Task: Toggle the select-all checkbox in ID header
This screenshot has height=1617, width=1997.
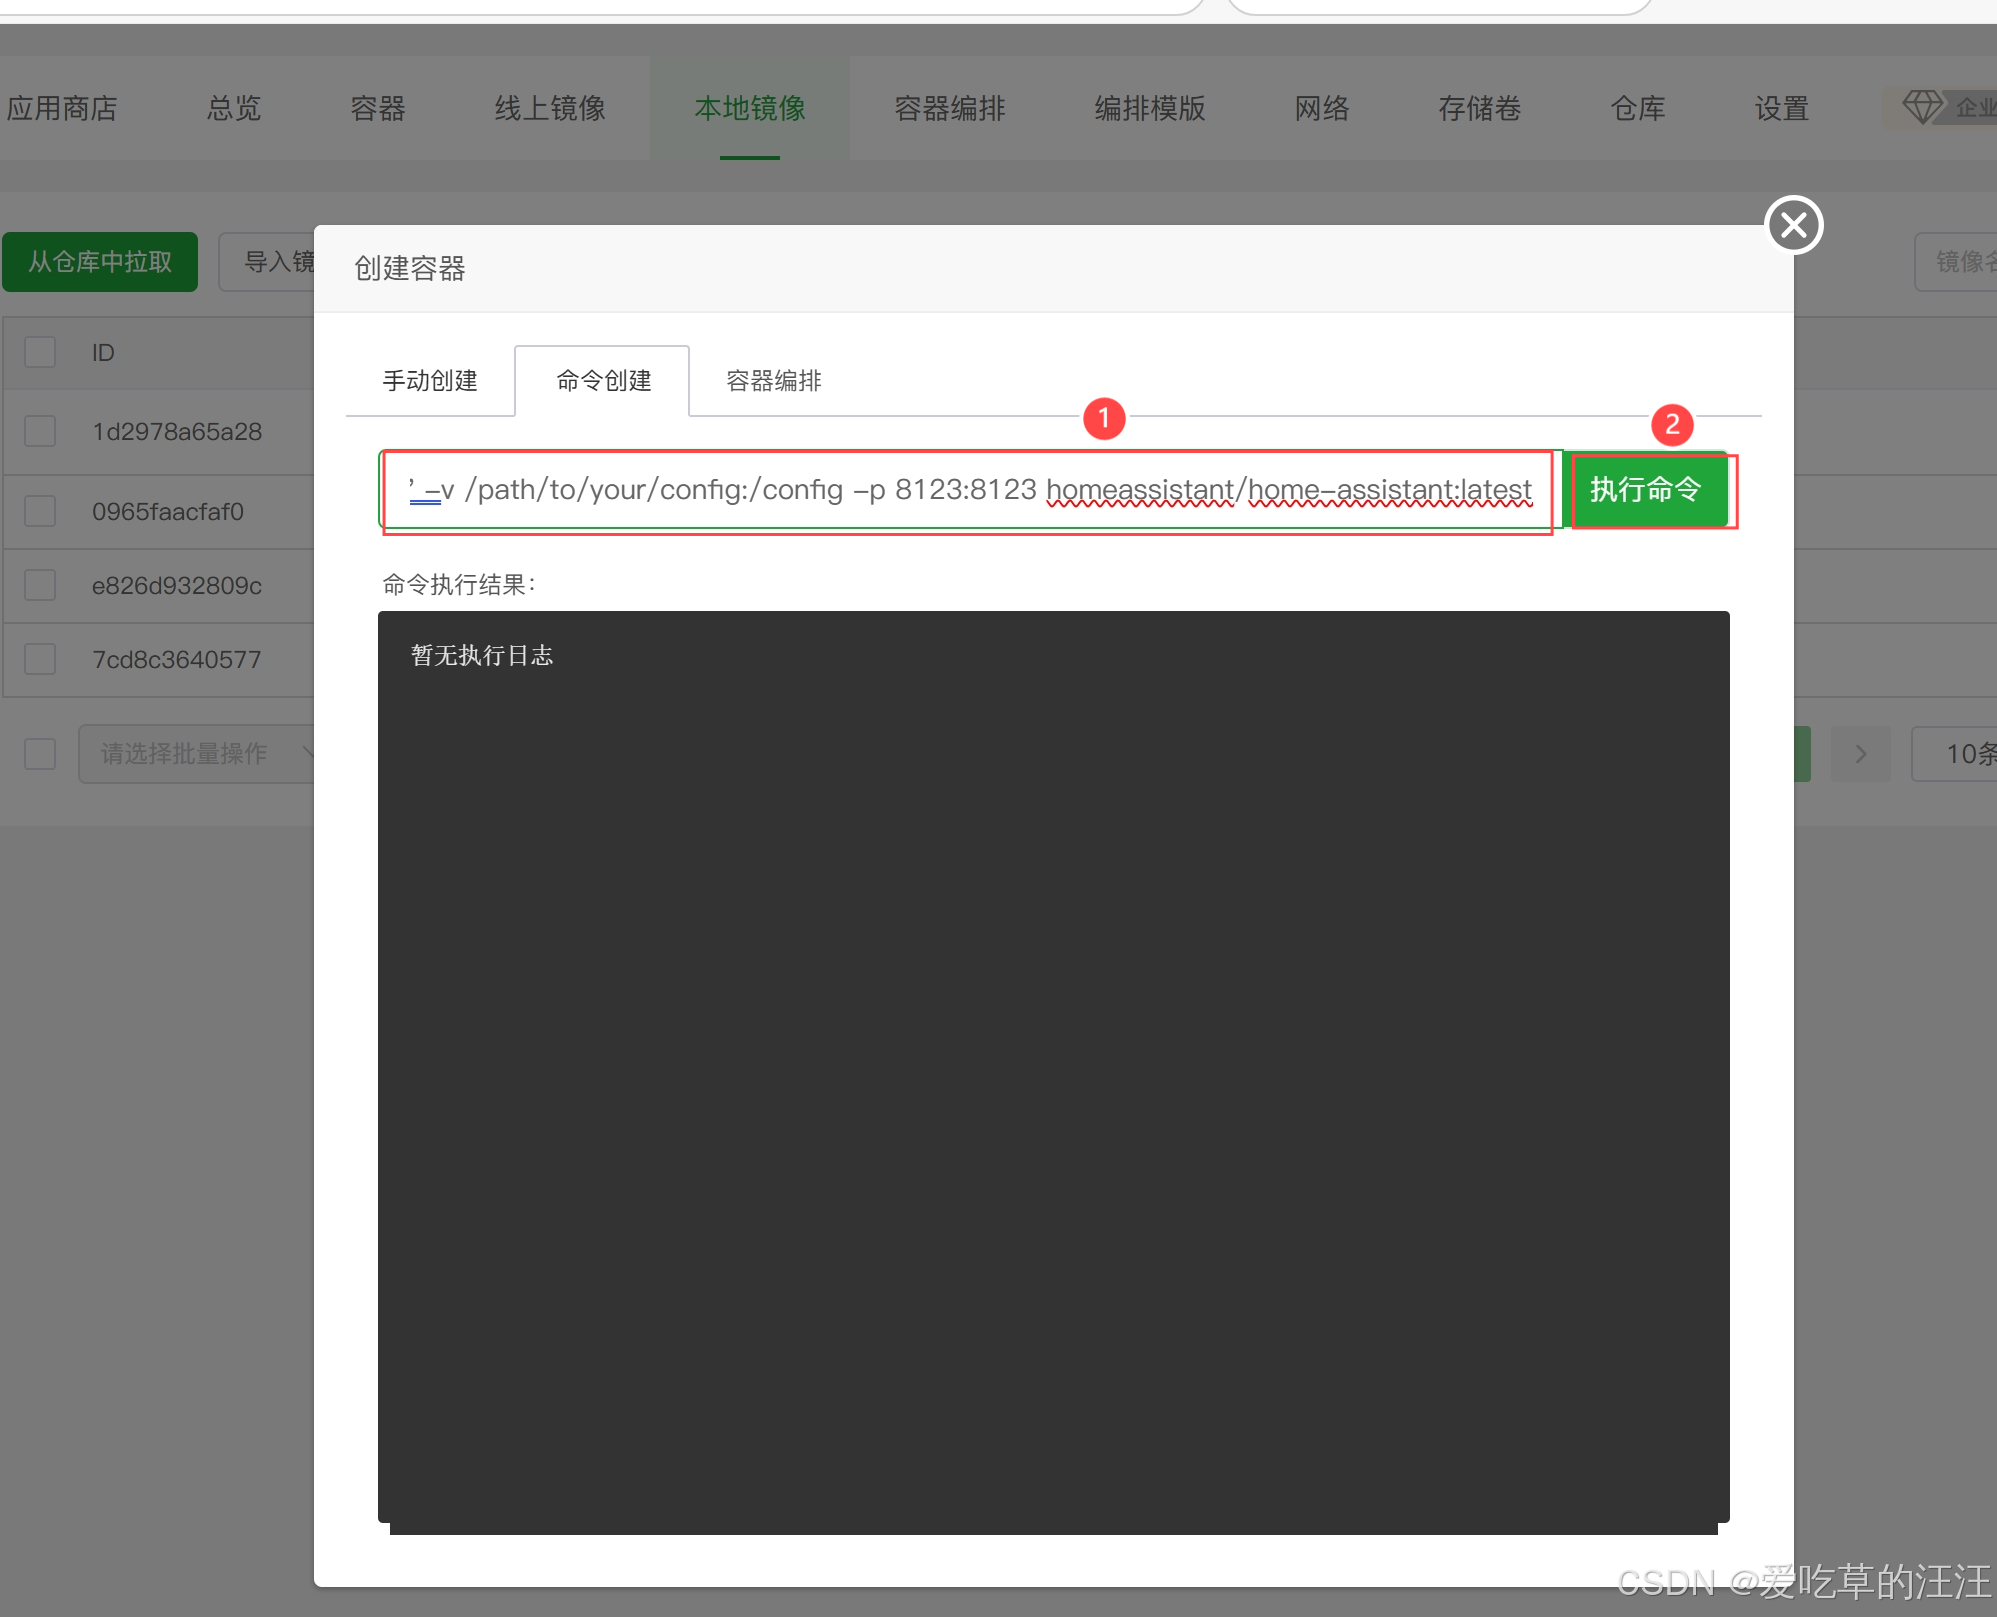Action: pyautogui.click(x=40, y=352)
